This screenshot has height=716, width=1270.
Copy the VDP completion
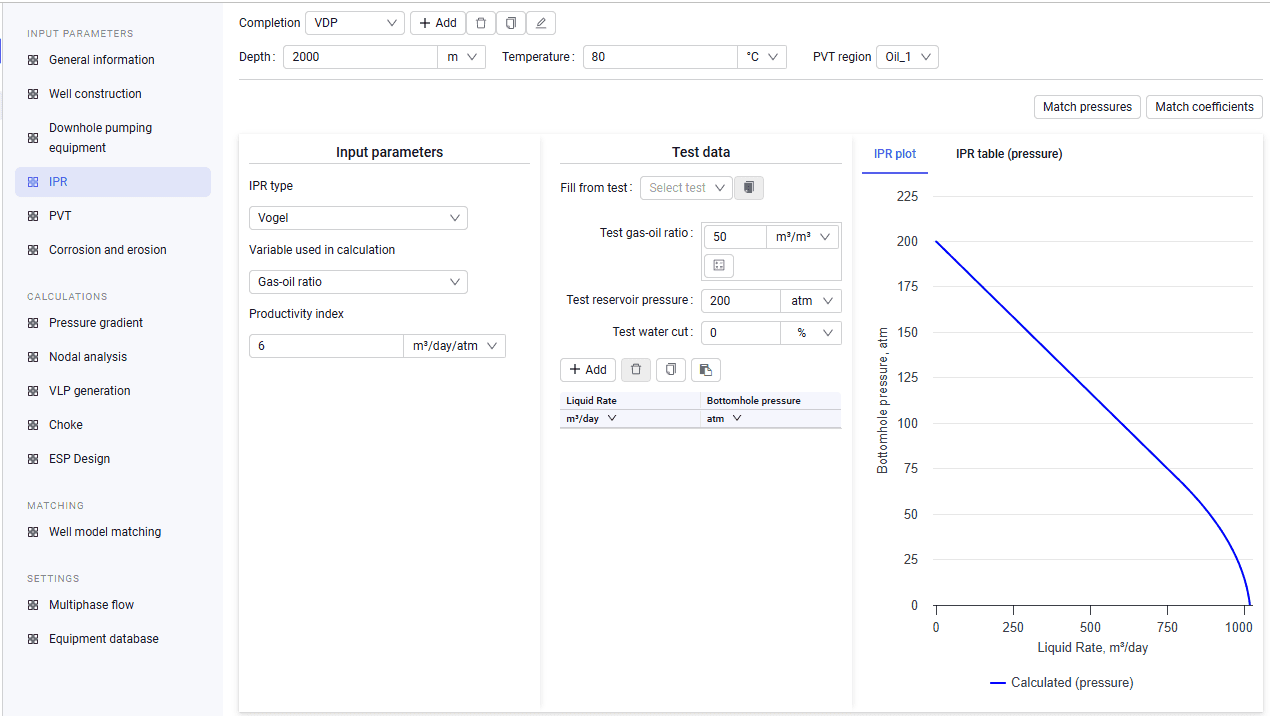click(511, 23)
